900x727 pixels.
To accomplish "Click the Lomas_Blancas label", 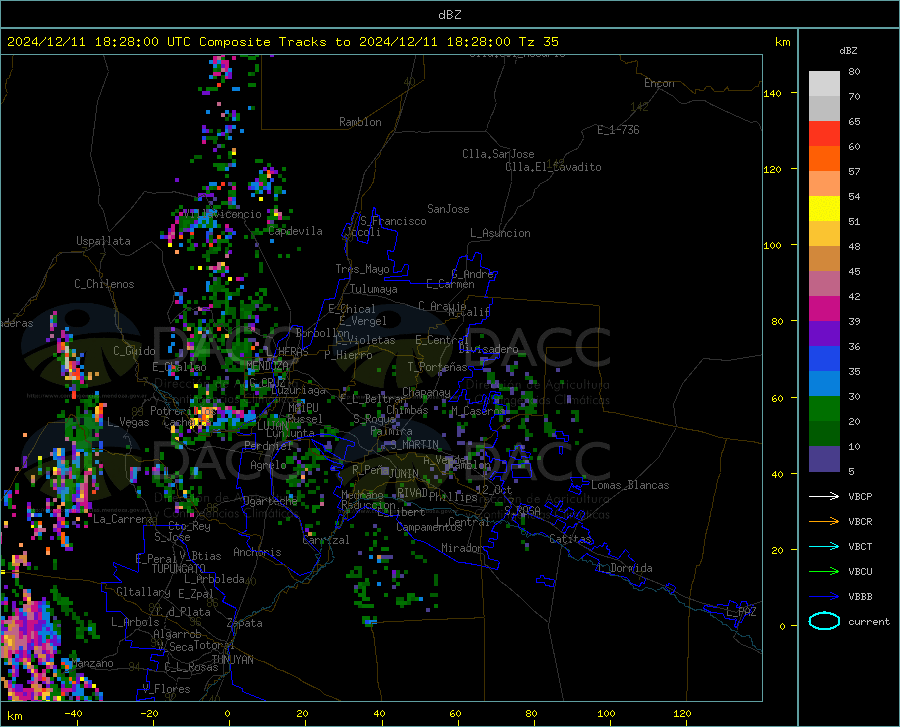I will (x=630, y=485).
